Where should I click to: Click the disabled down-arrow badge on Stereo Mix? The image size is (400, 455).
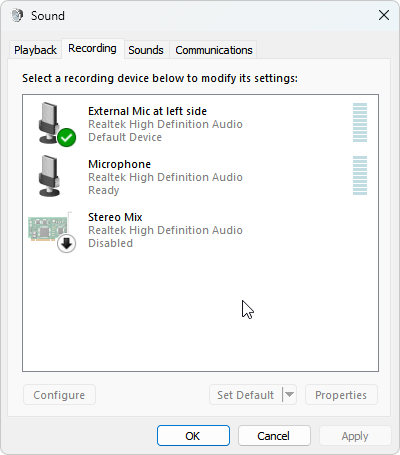coord(67,244)
